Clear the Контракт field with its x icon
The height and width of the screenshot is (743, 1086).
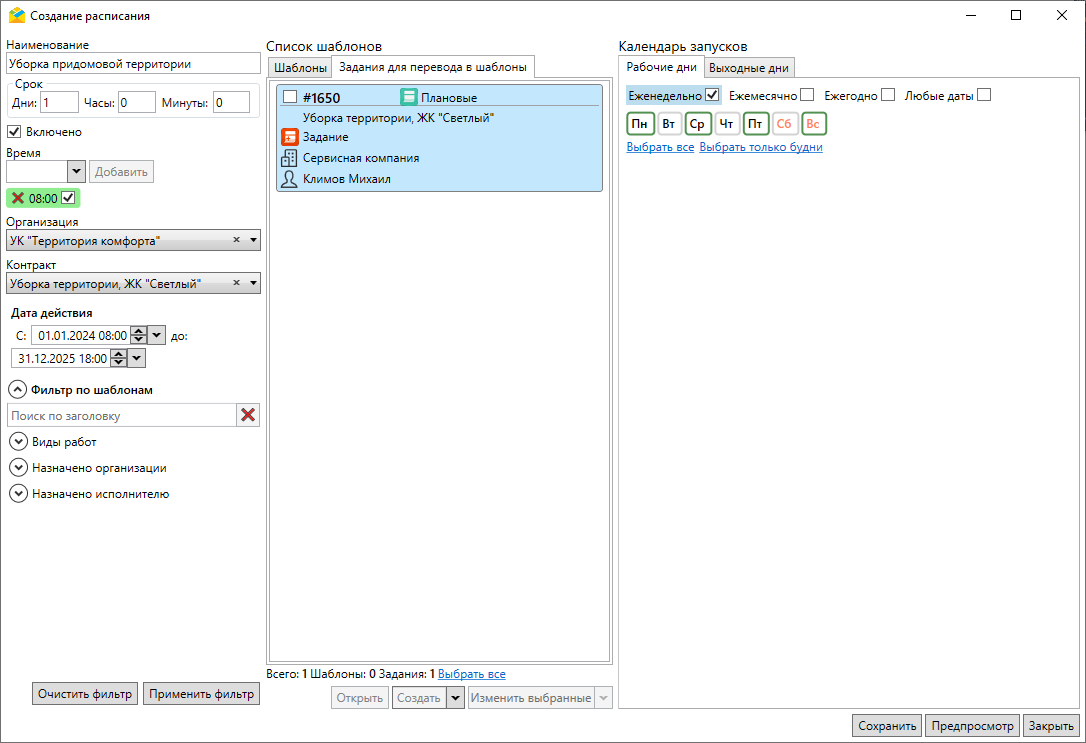coord(237,284)
